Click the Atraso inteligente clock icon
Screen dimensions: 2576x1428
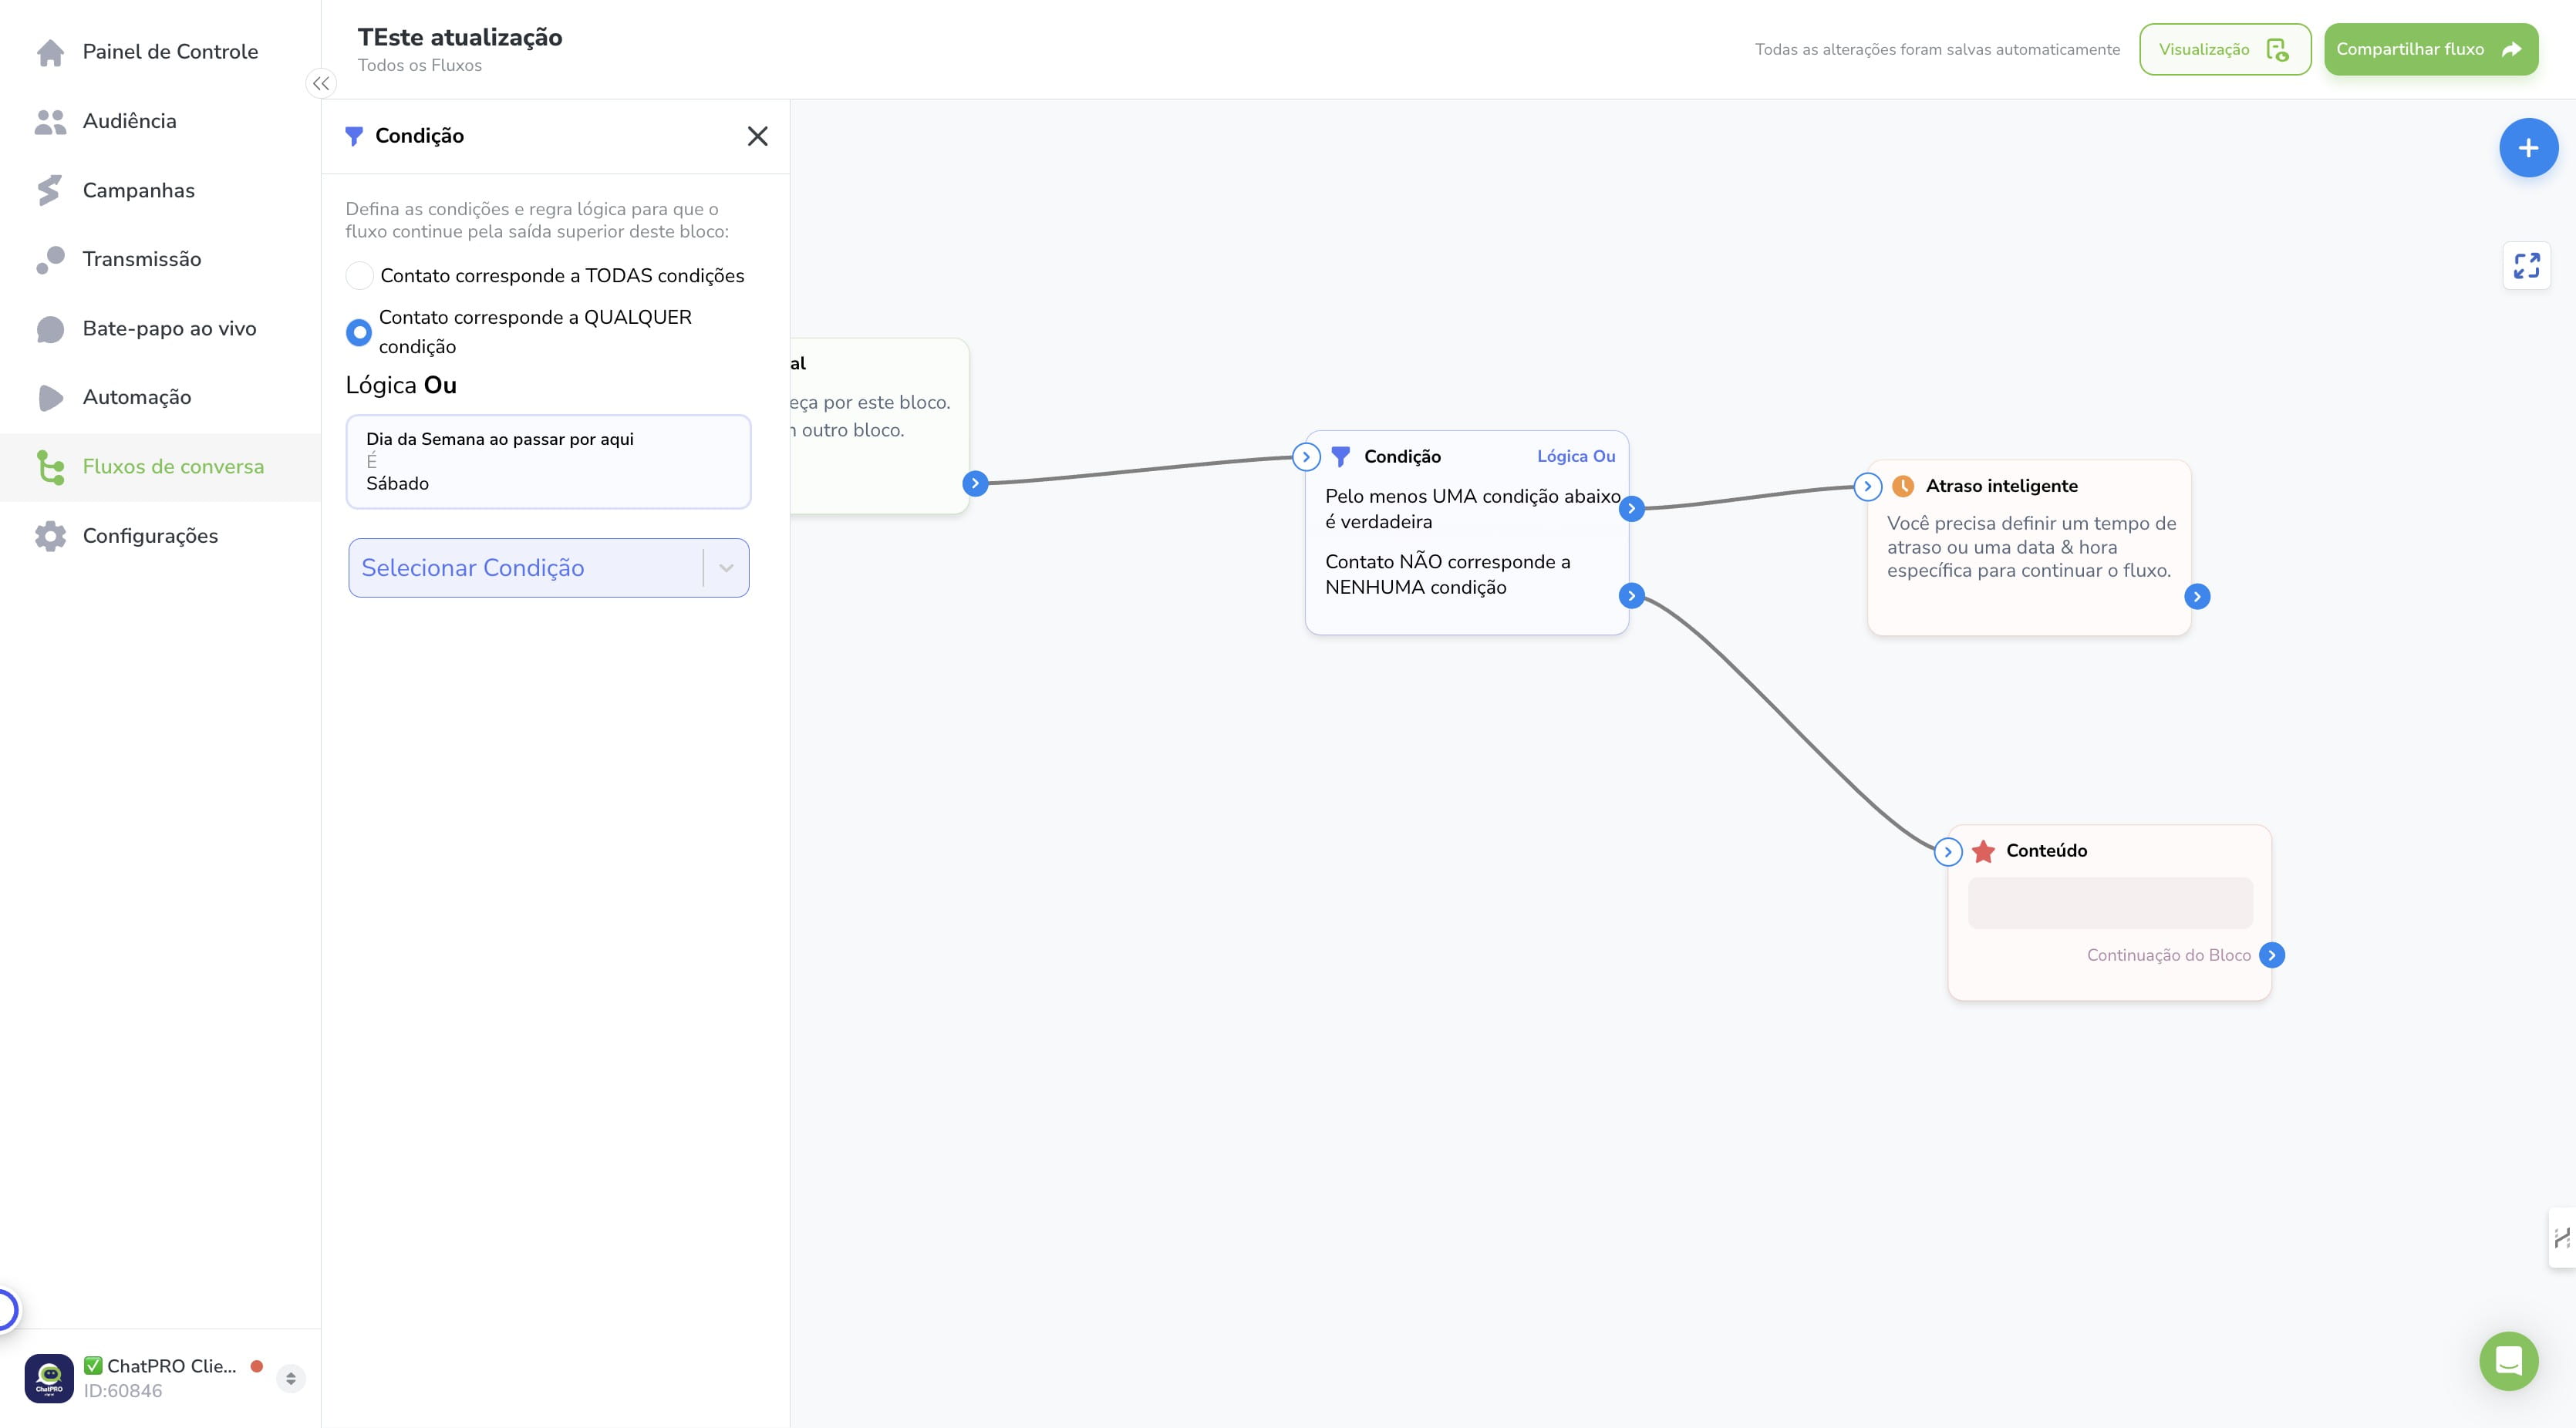[1903, 486]
